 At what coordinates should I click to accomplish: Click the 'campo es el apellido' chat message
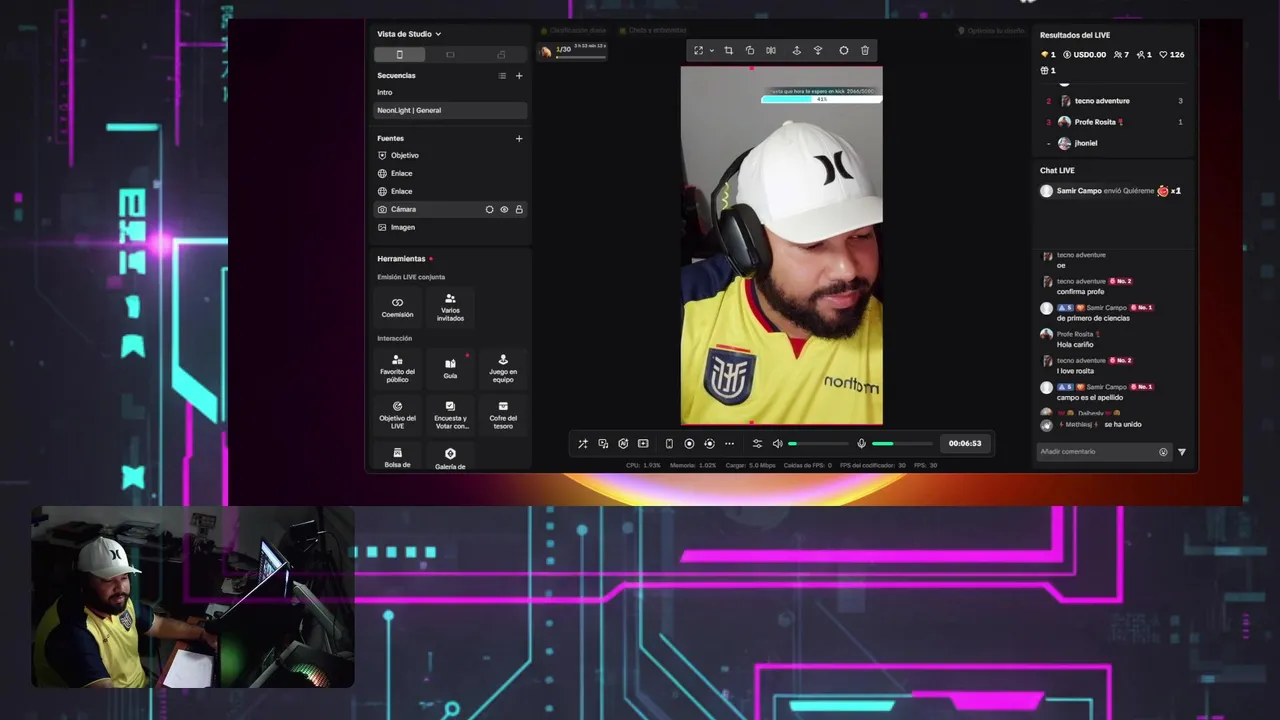[x=1089, y=398]
